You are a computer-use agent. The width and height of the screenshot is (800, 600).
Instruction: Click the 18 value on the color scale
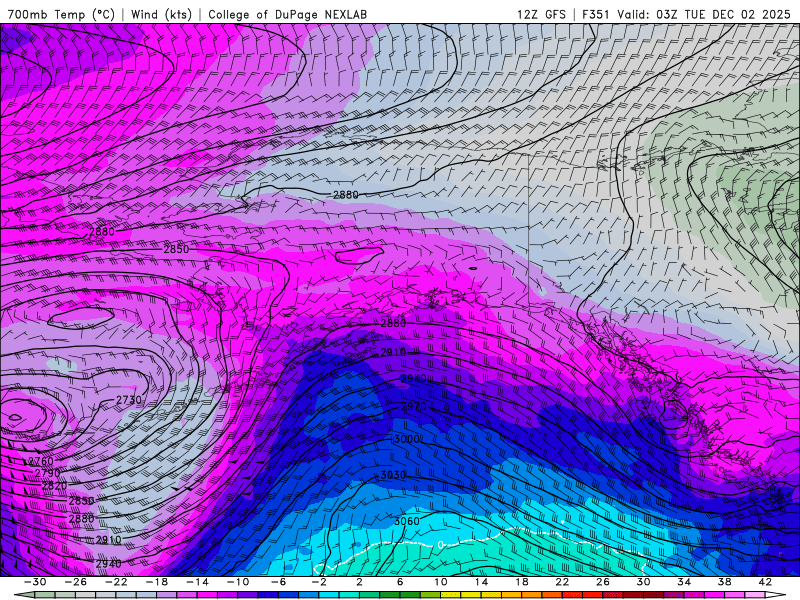coord(521,582)
